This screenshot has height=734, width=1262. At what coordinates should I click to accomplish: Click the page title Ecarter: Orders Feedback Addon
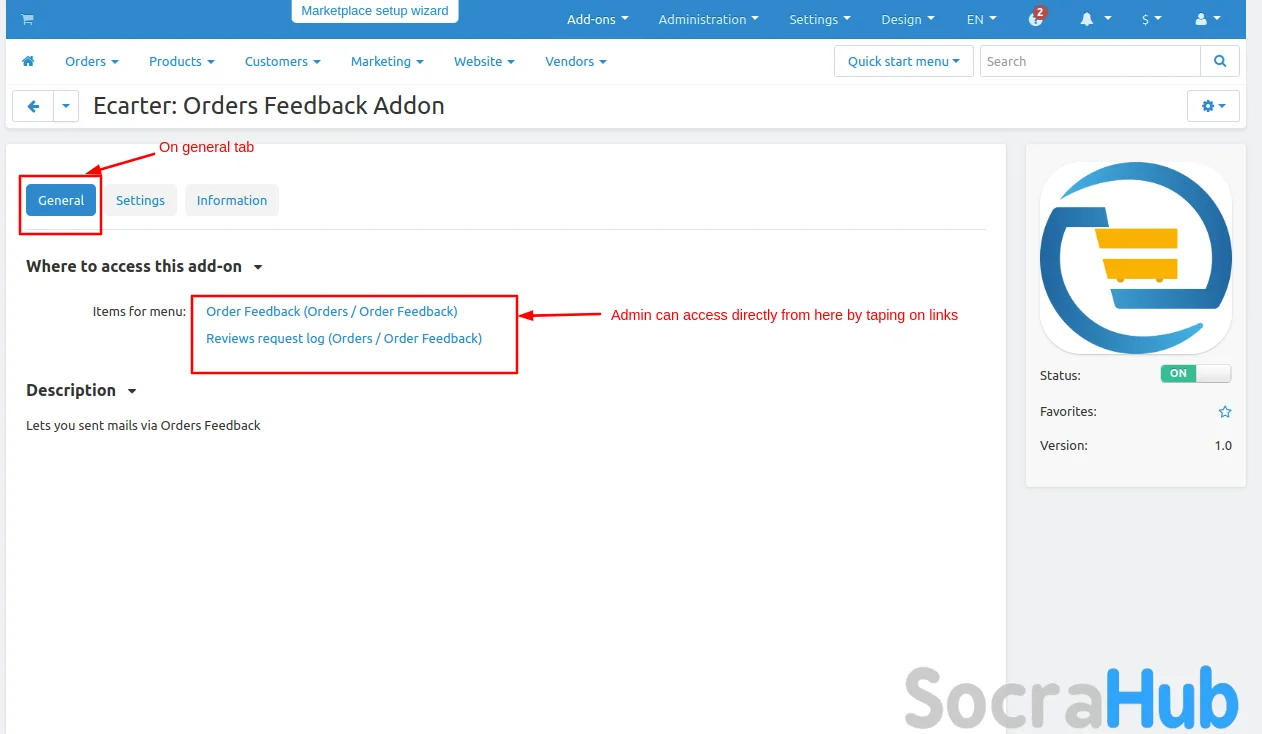pos(269,106)
